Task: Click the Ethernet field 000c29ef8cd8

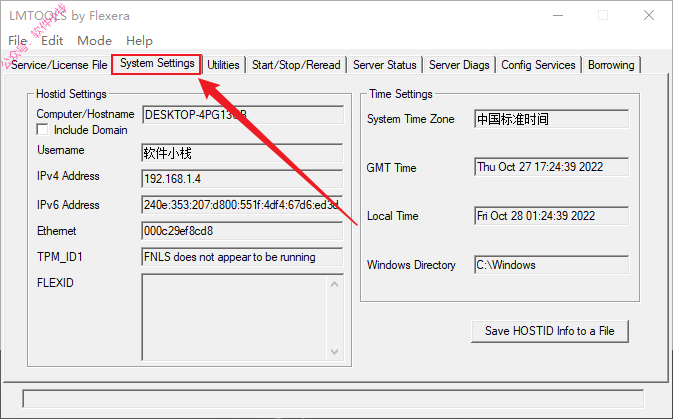Action: click(x=243, y=231)
